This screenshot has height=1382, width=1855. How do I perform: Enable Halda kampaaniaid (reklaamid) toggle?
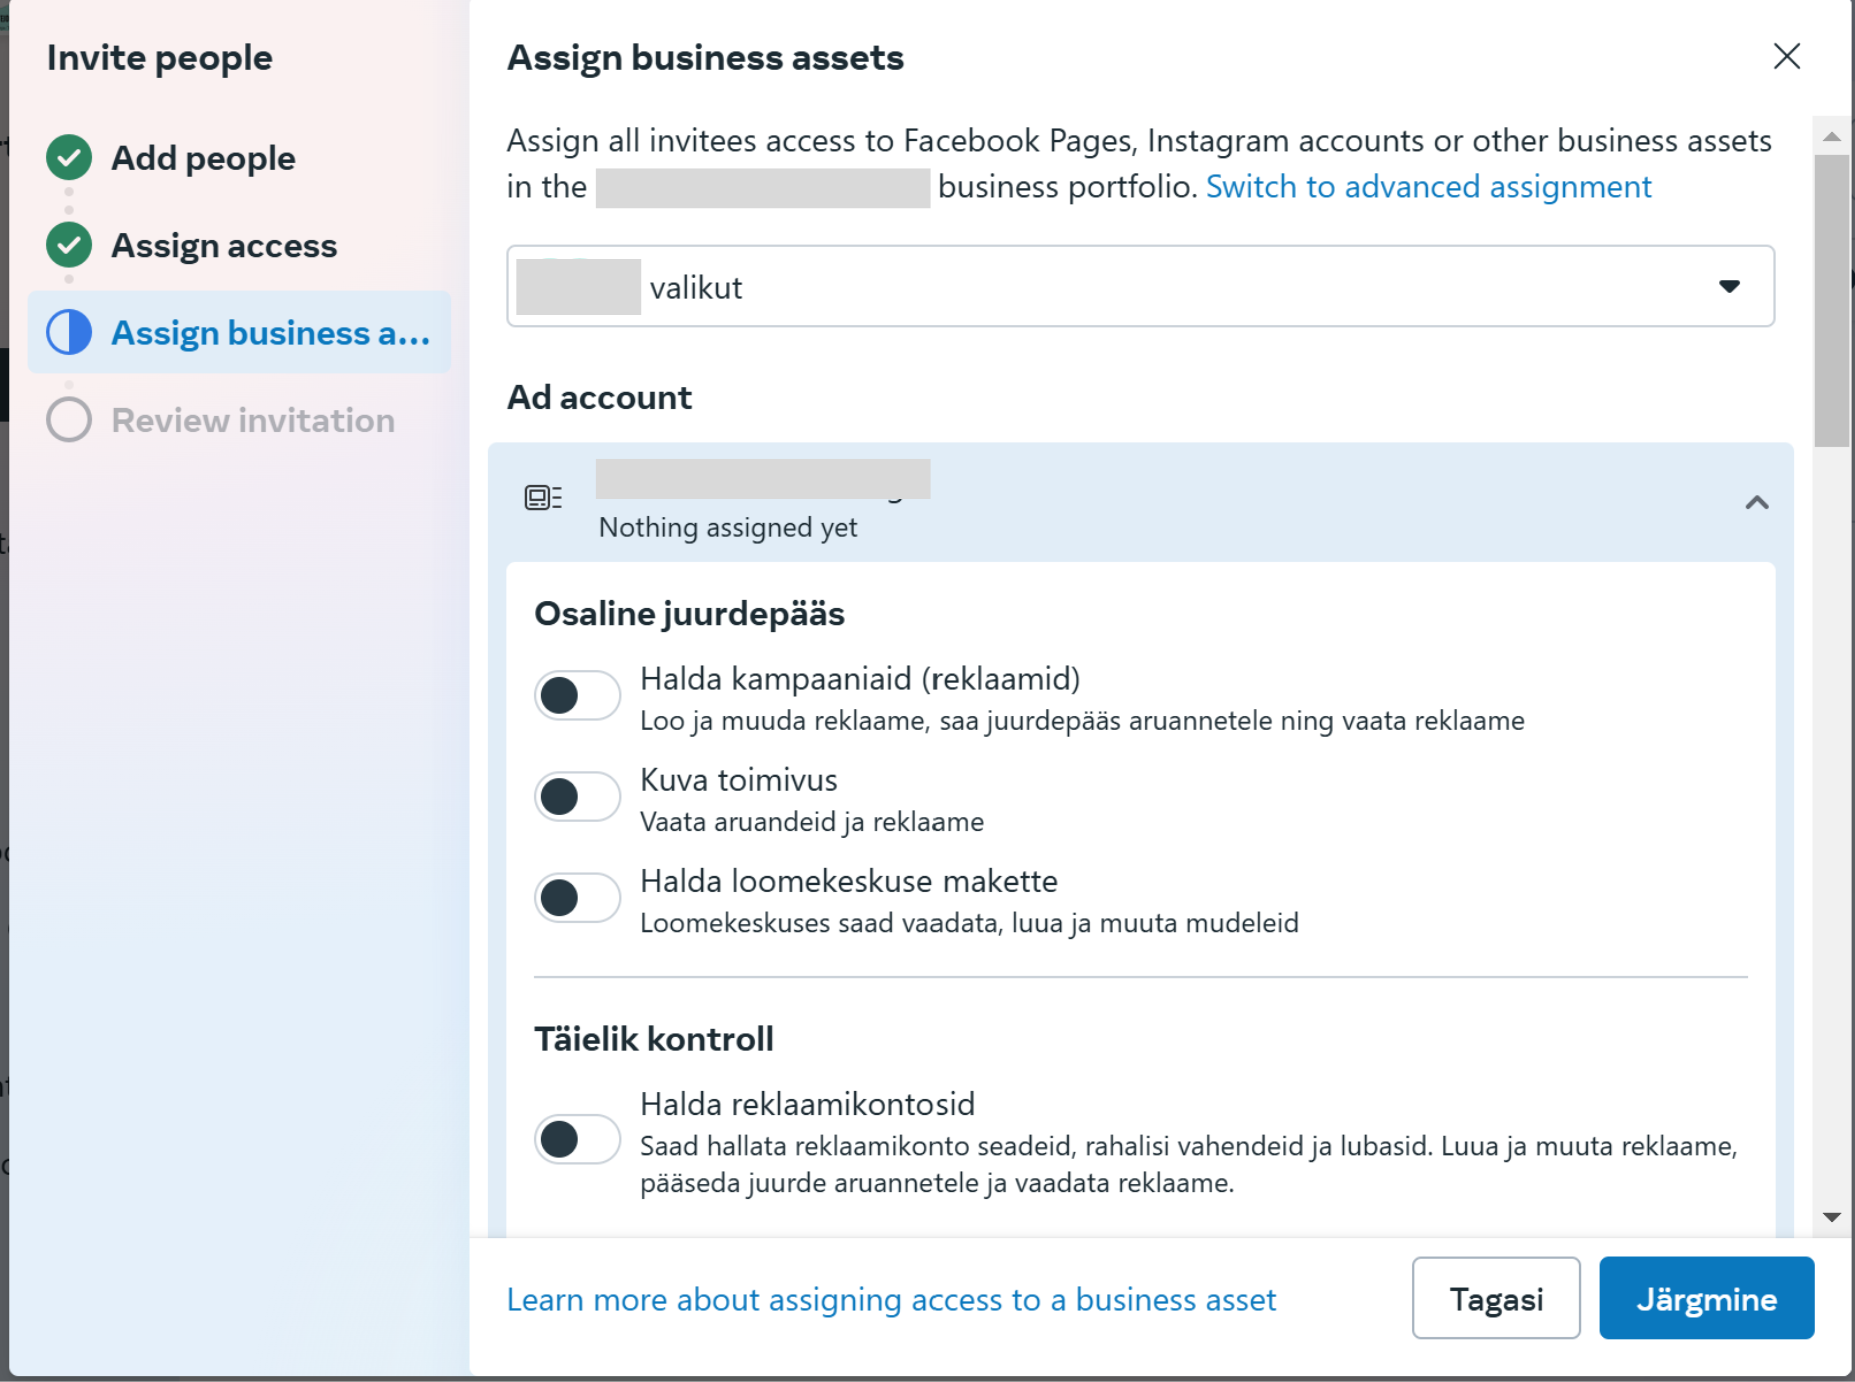(x=577, y=695)
